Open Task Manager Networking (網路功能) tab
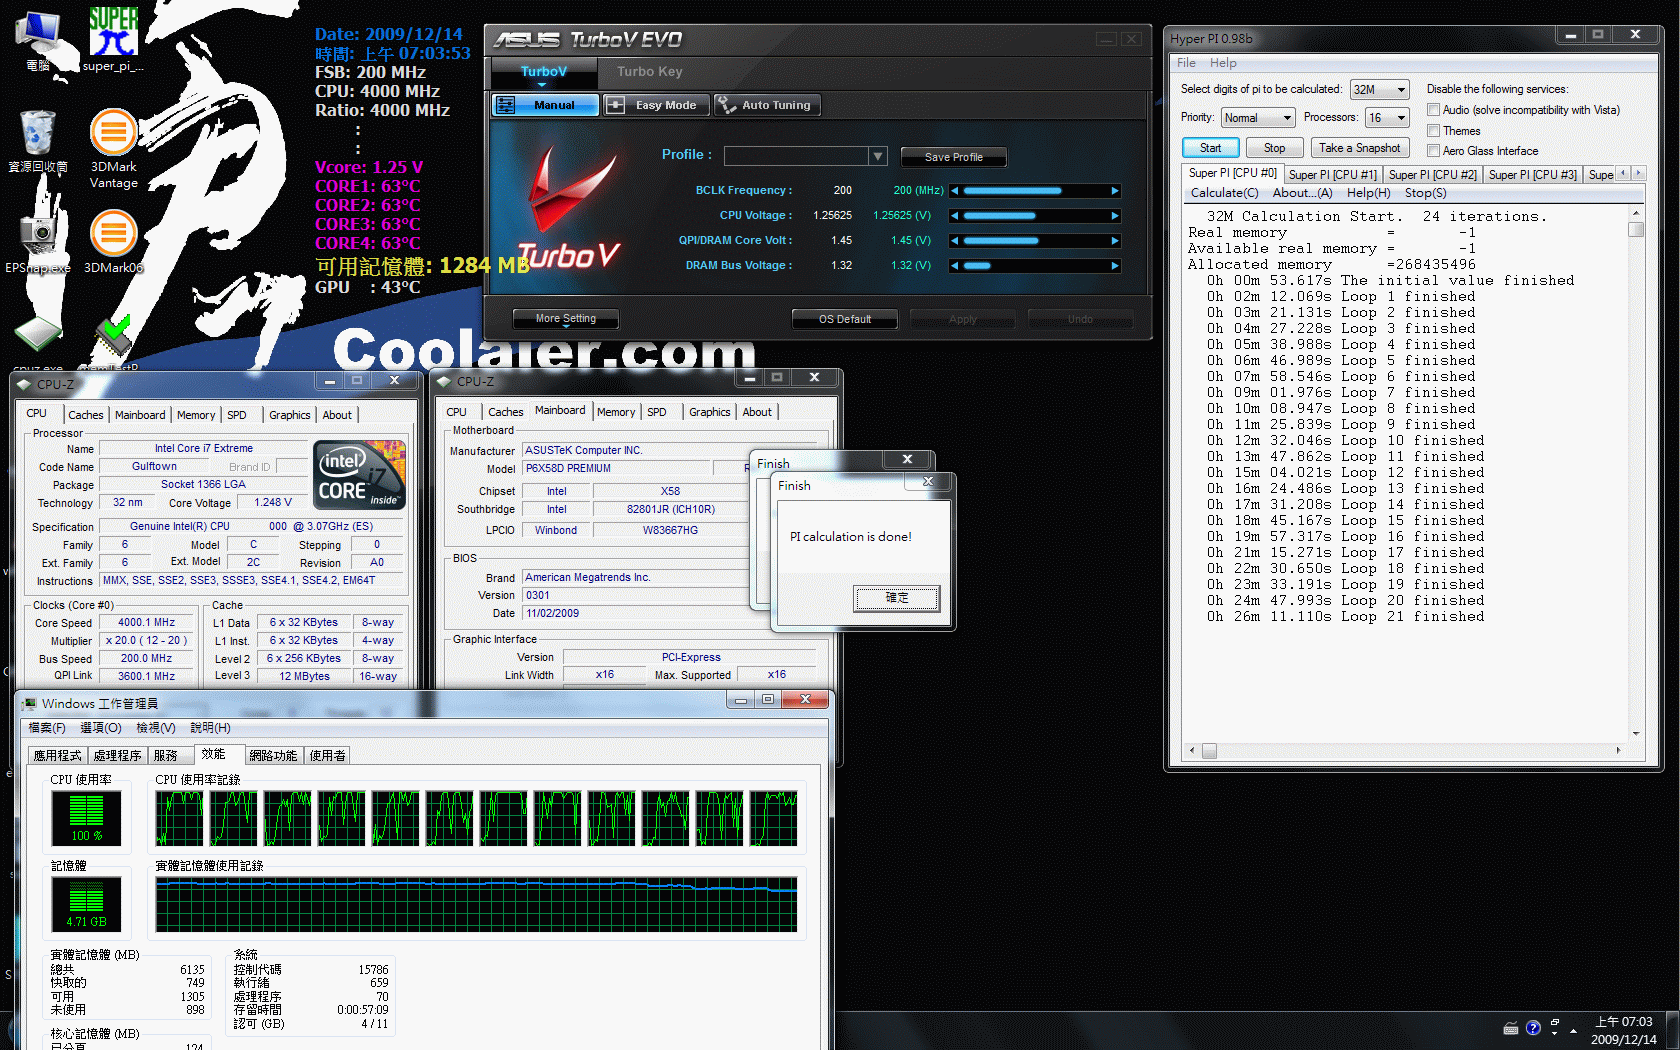1680x1050 pixels. click(273, 756)
